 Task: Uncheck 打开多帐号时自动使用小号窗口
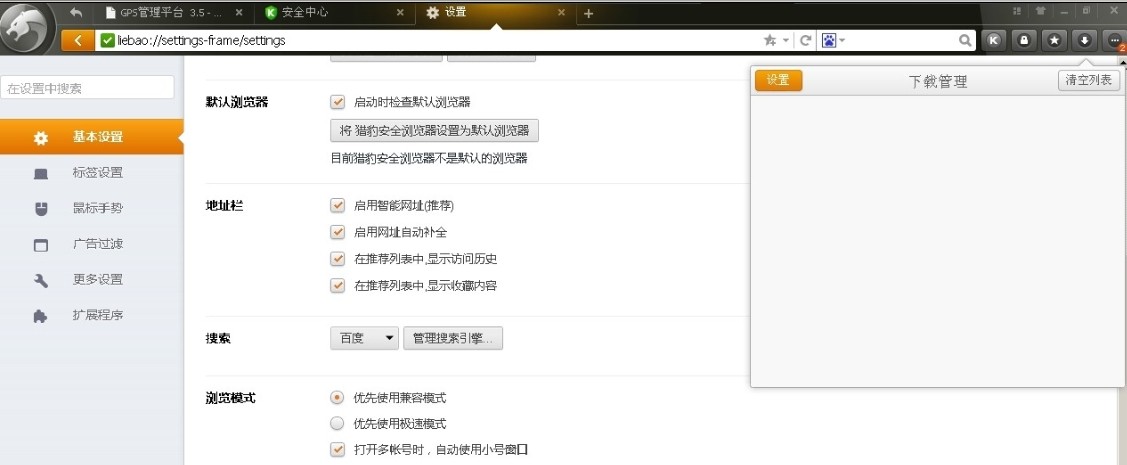point(338,450)
